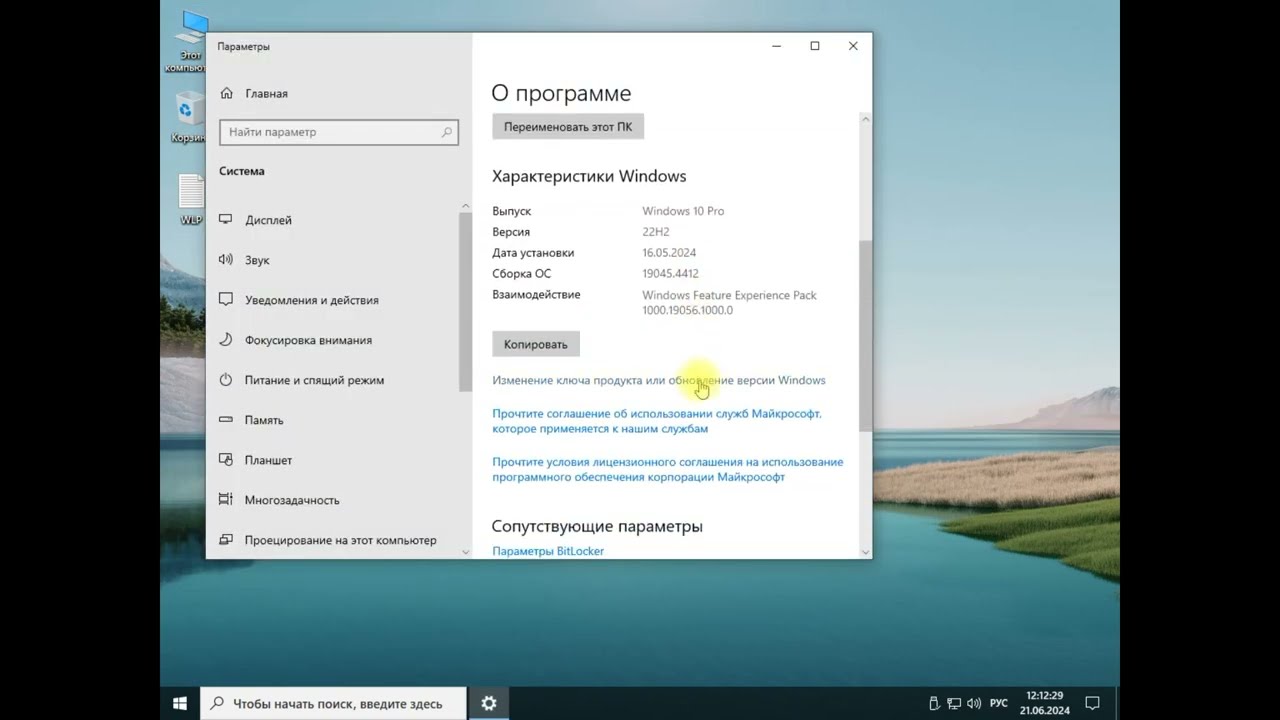Click the Память label in the sidebar
Screen dimensions: 1280x720
(x=264, y=420)
